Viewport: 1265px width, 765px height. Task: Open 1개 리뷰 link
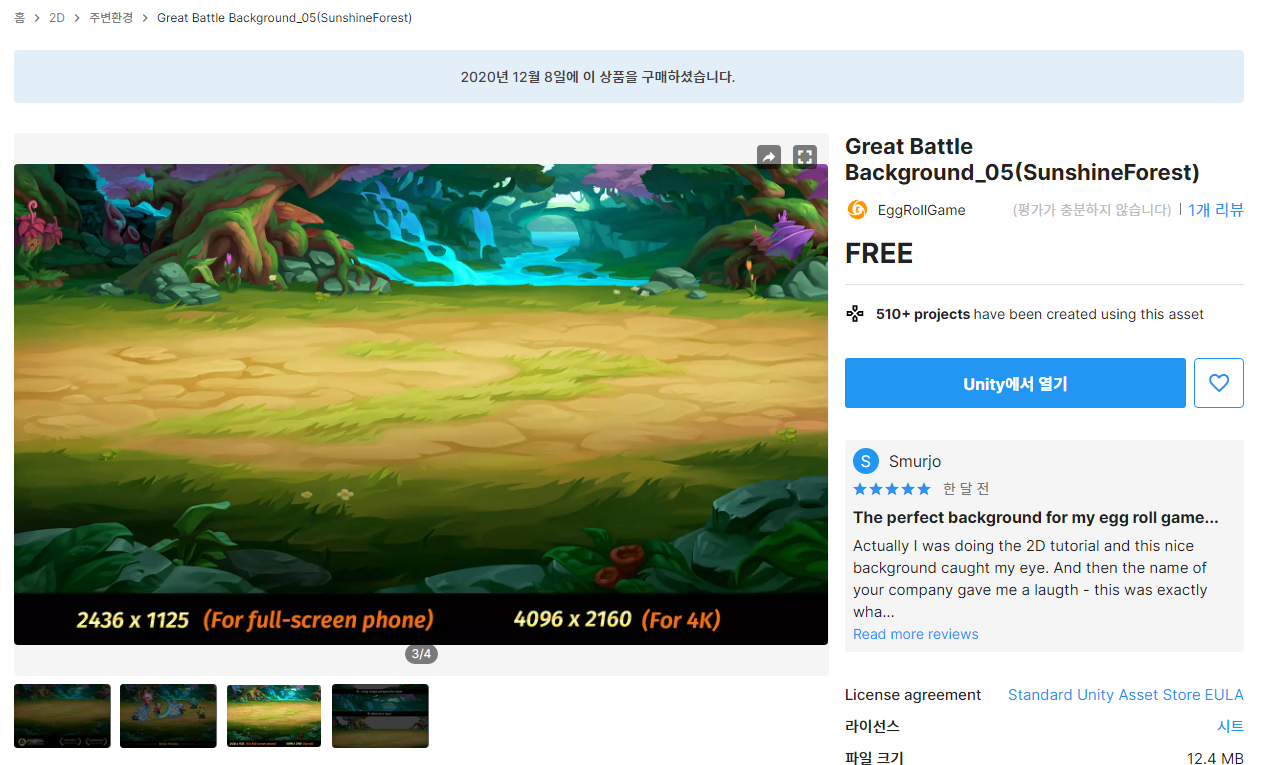click(1216, 210)
